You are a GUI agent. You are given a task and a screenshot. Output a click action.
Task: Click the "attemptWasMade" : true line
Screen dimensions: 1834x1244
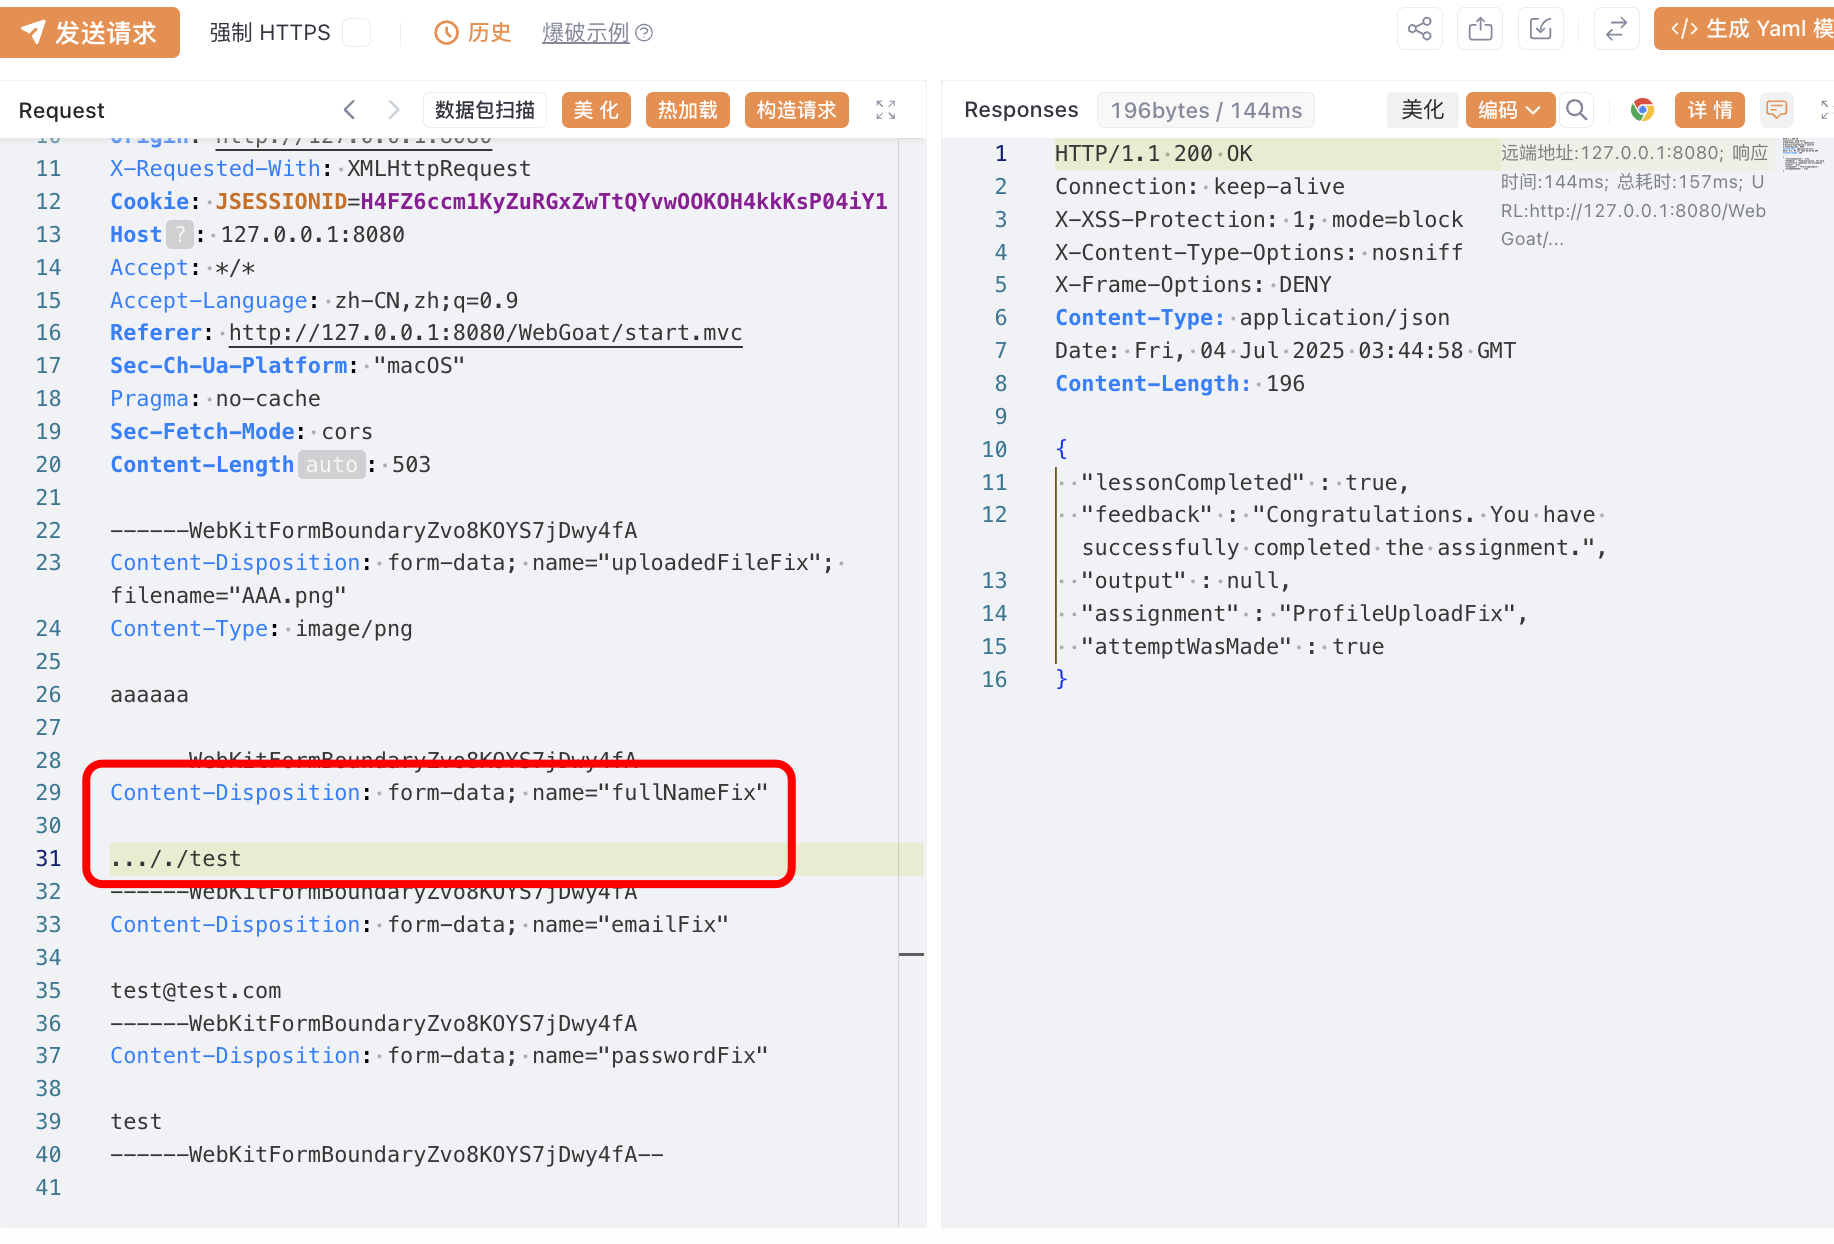[x=1233, y=647]
